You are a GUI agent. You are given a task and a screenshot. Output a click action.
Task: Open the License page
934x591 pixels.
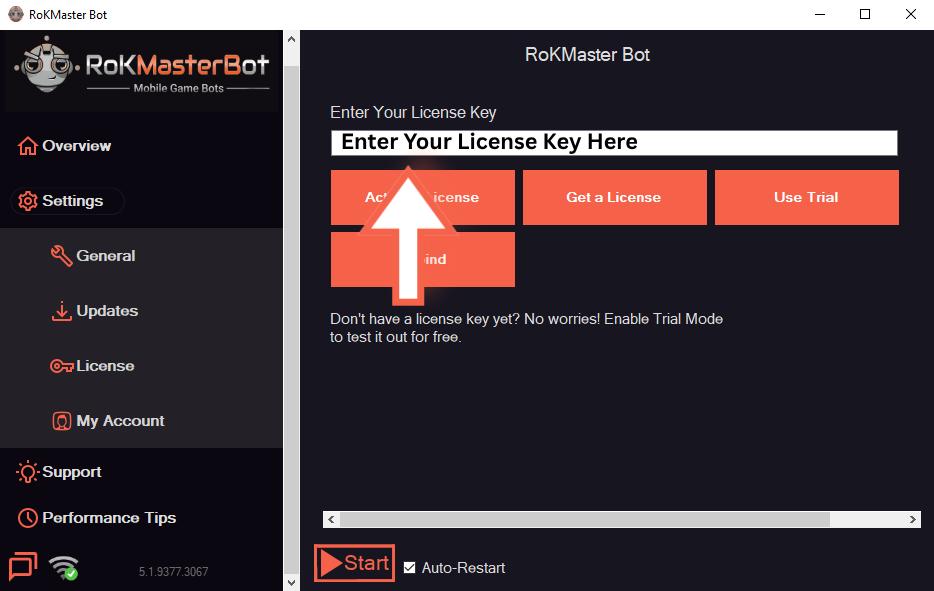click(x=92, y=366)
